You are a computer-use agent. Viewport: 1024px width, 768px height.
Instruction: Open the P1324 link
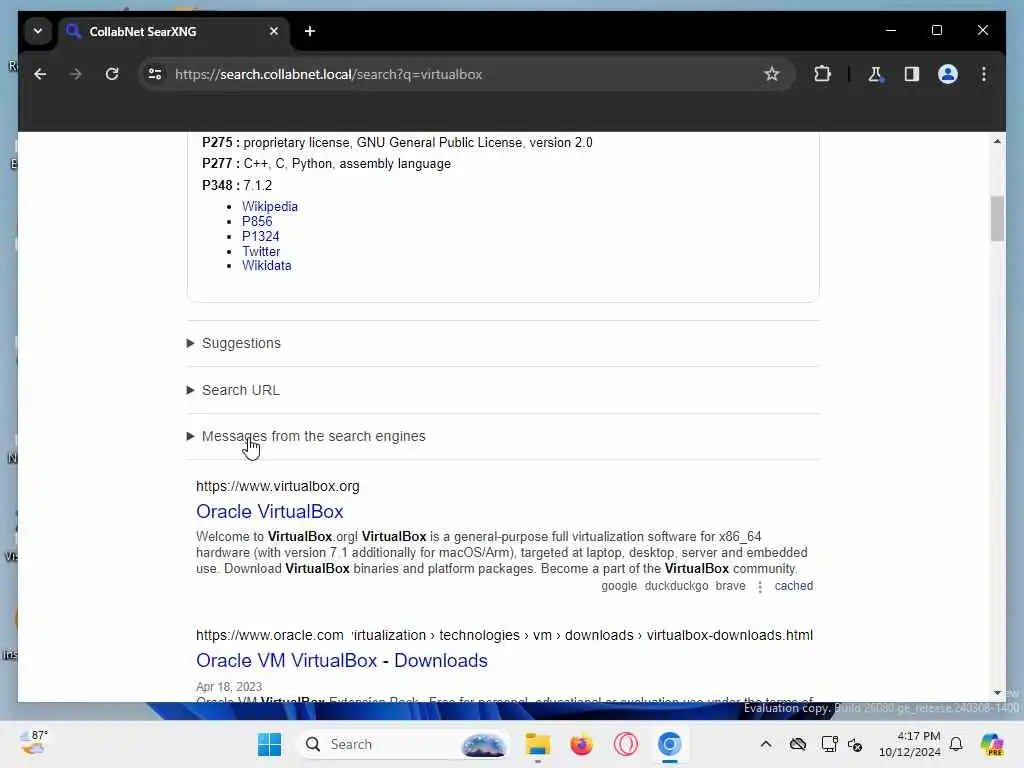pyautogui.click(x=261, y=236)
